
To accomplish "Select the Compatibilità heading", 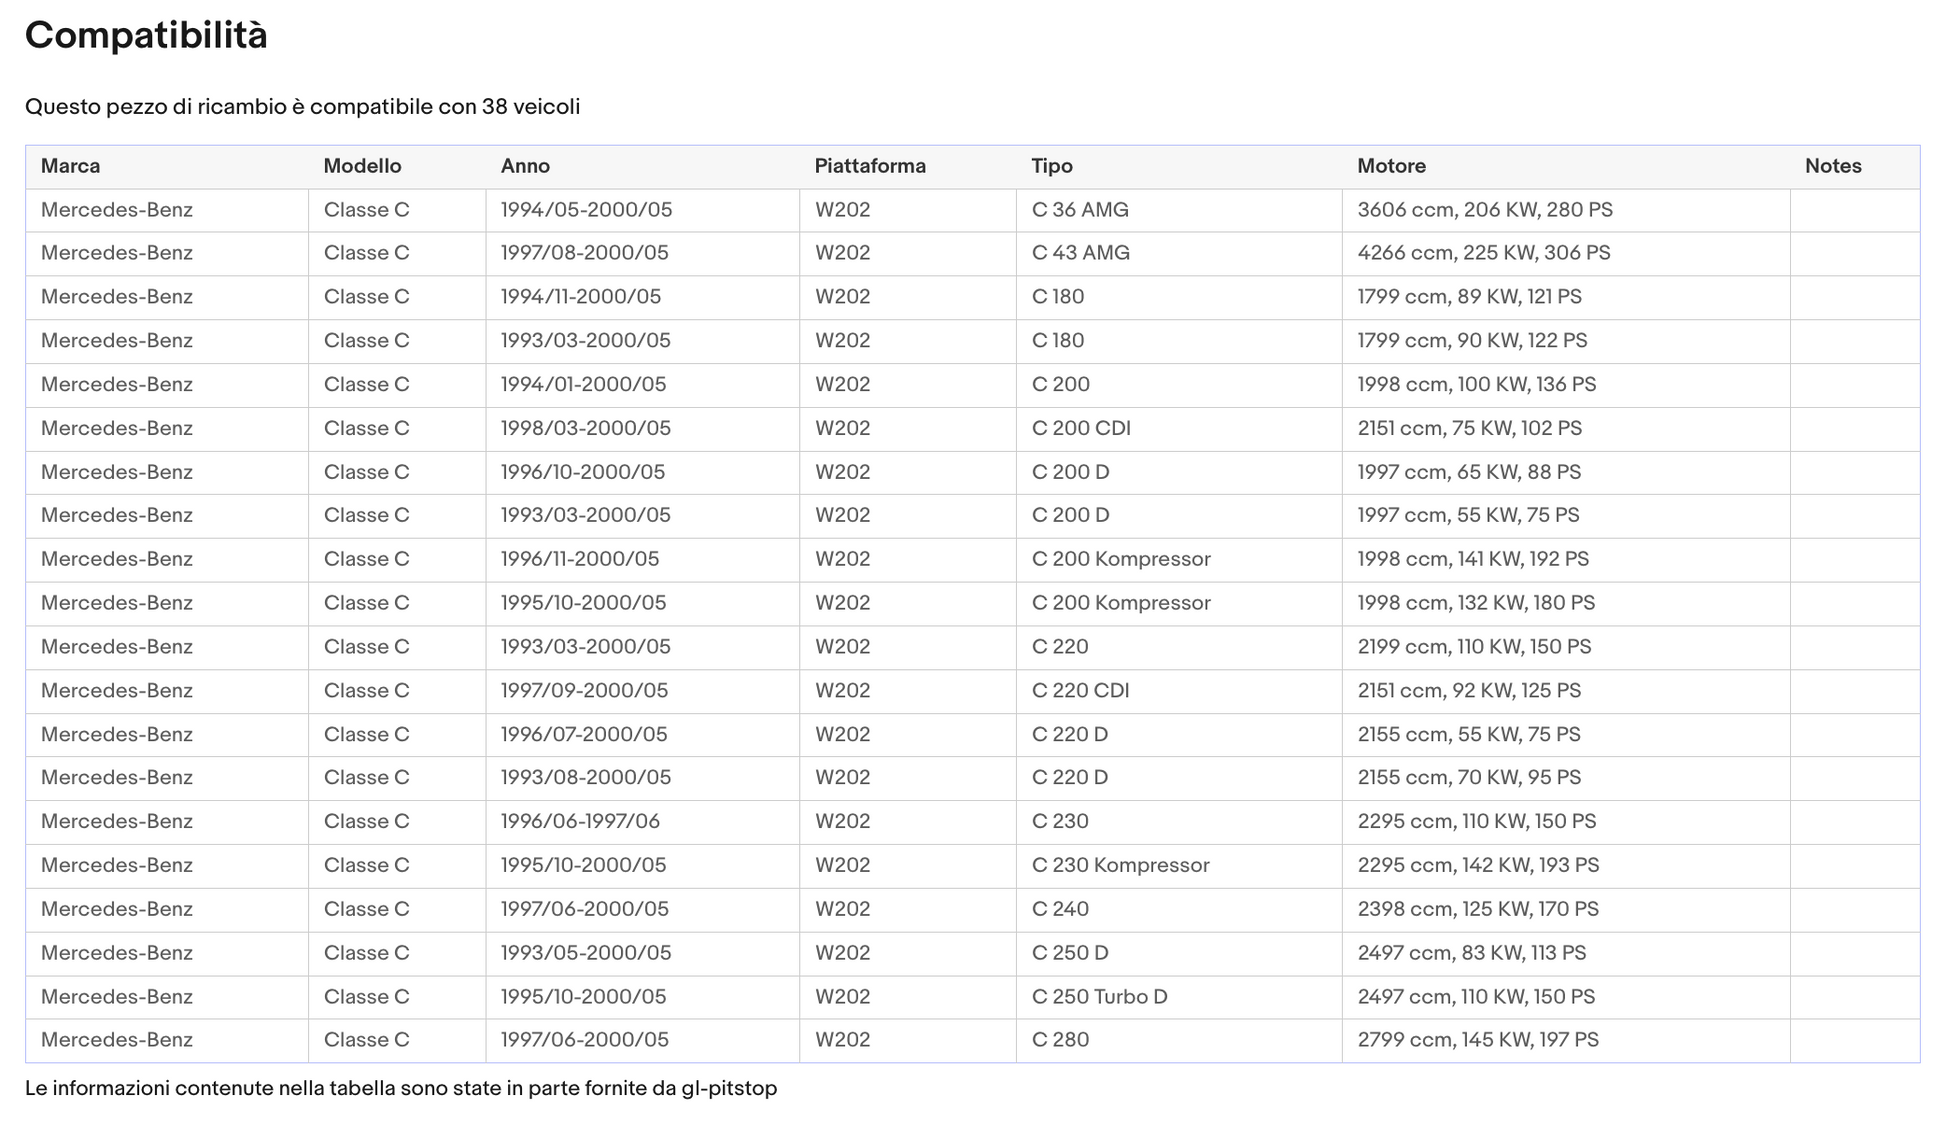I will point(146,36).
